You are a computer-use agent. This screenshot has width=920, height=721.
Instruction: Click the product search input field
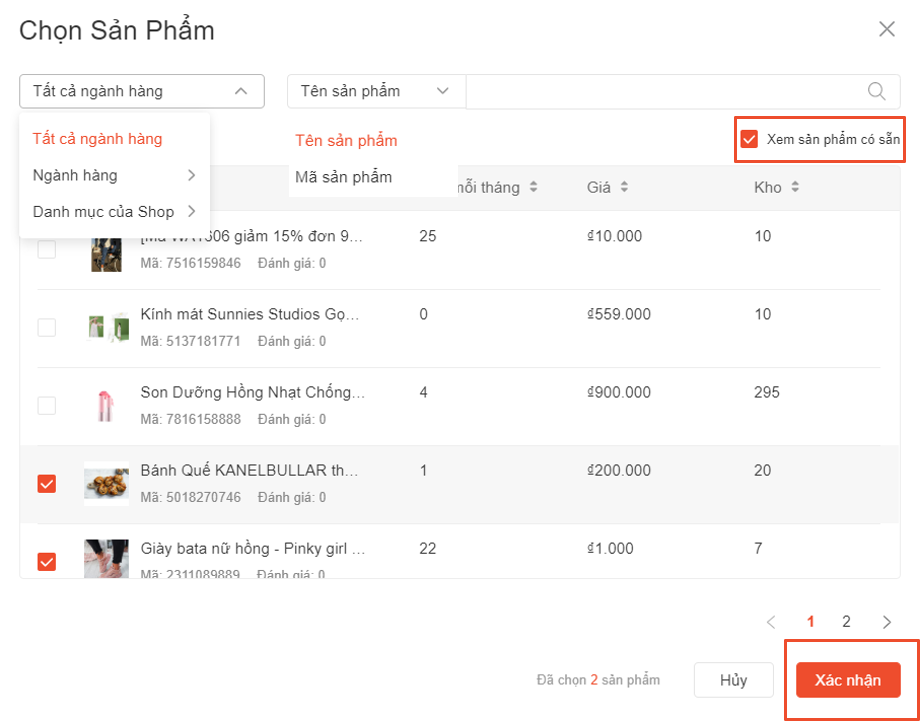coord(660,91)
